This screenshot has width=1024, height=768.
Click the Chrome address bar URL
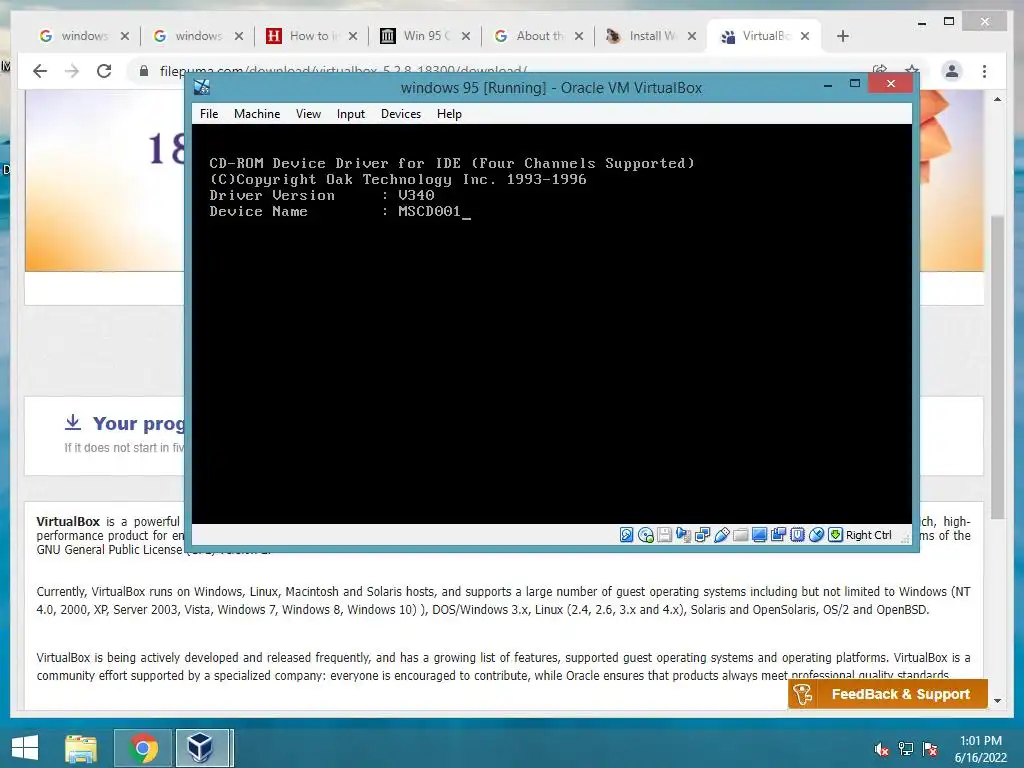point(343,71)
